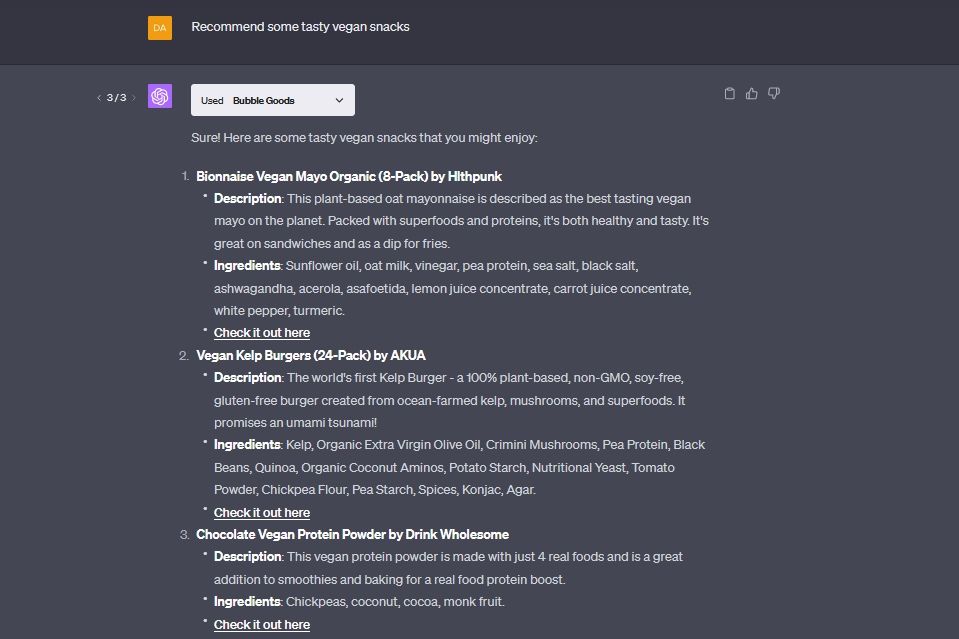Open the Chocolate Protein Powder 'Check it out here' link
Viewport: 959px width, 639px height.
tap(262, 625)
